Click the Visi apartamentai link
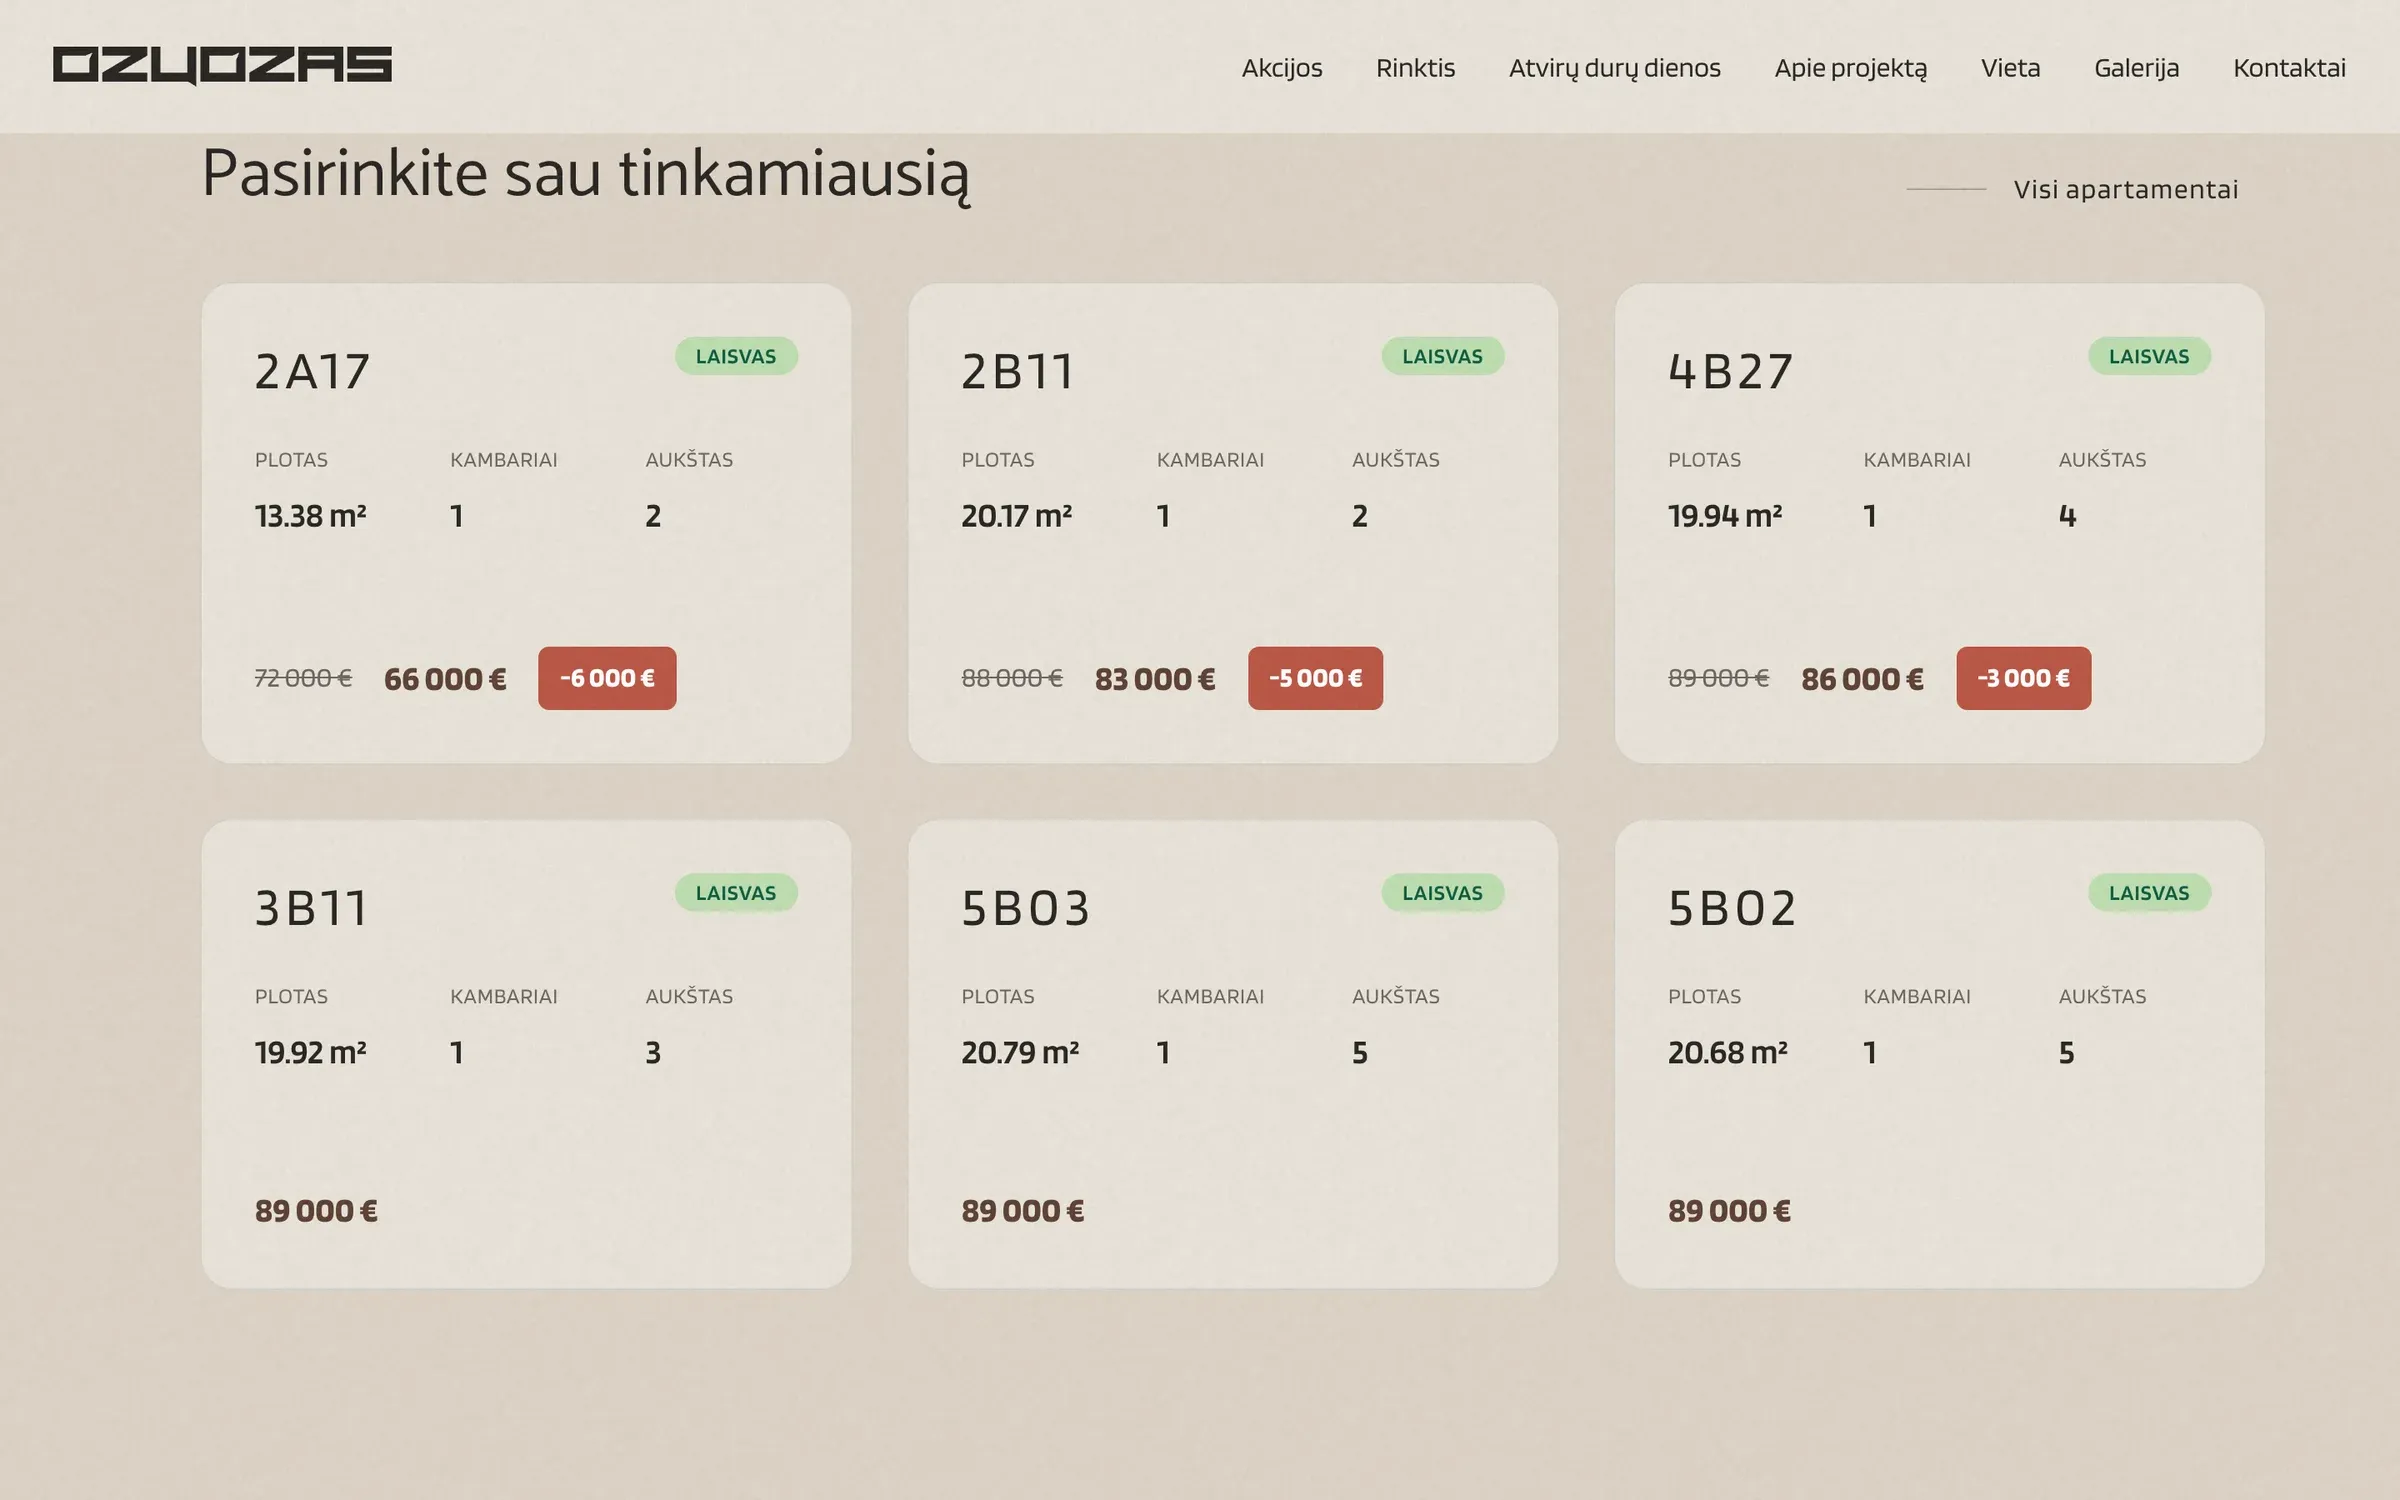This screenshot has width=2400, height=1500. (2125, 189)
